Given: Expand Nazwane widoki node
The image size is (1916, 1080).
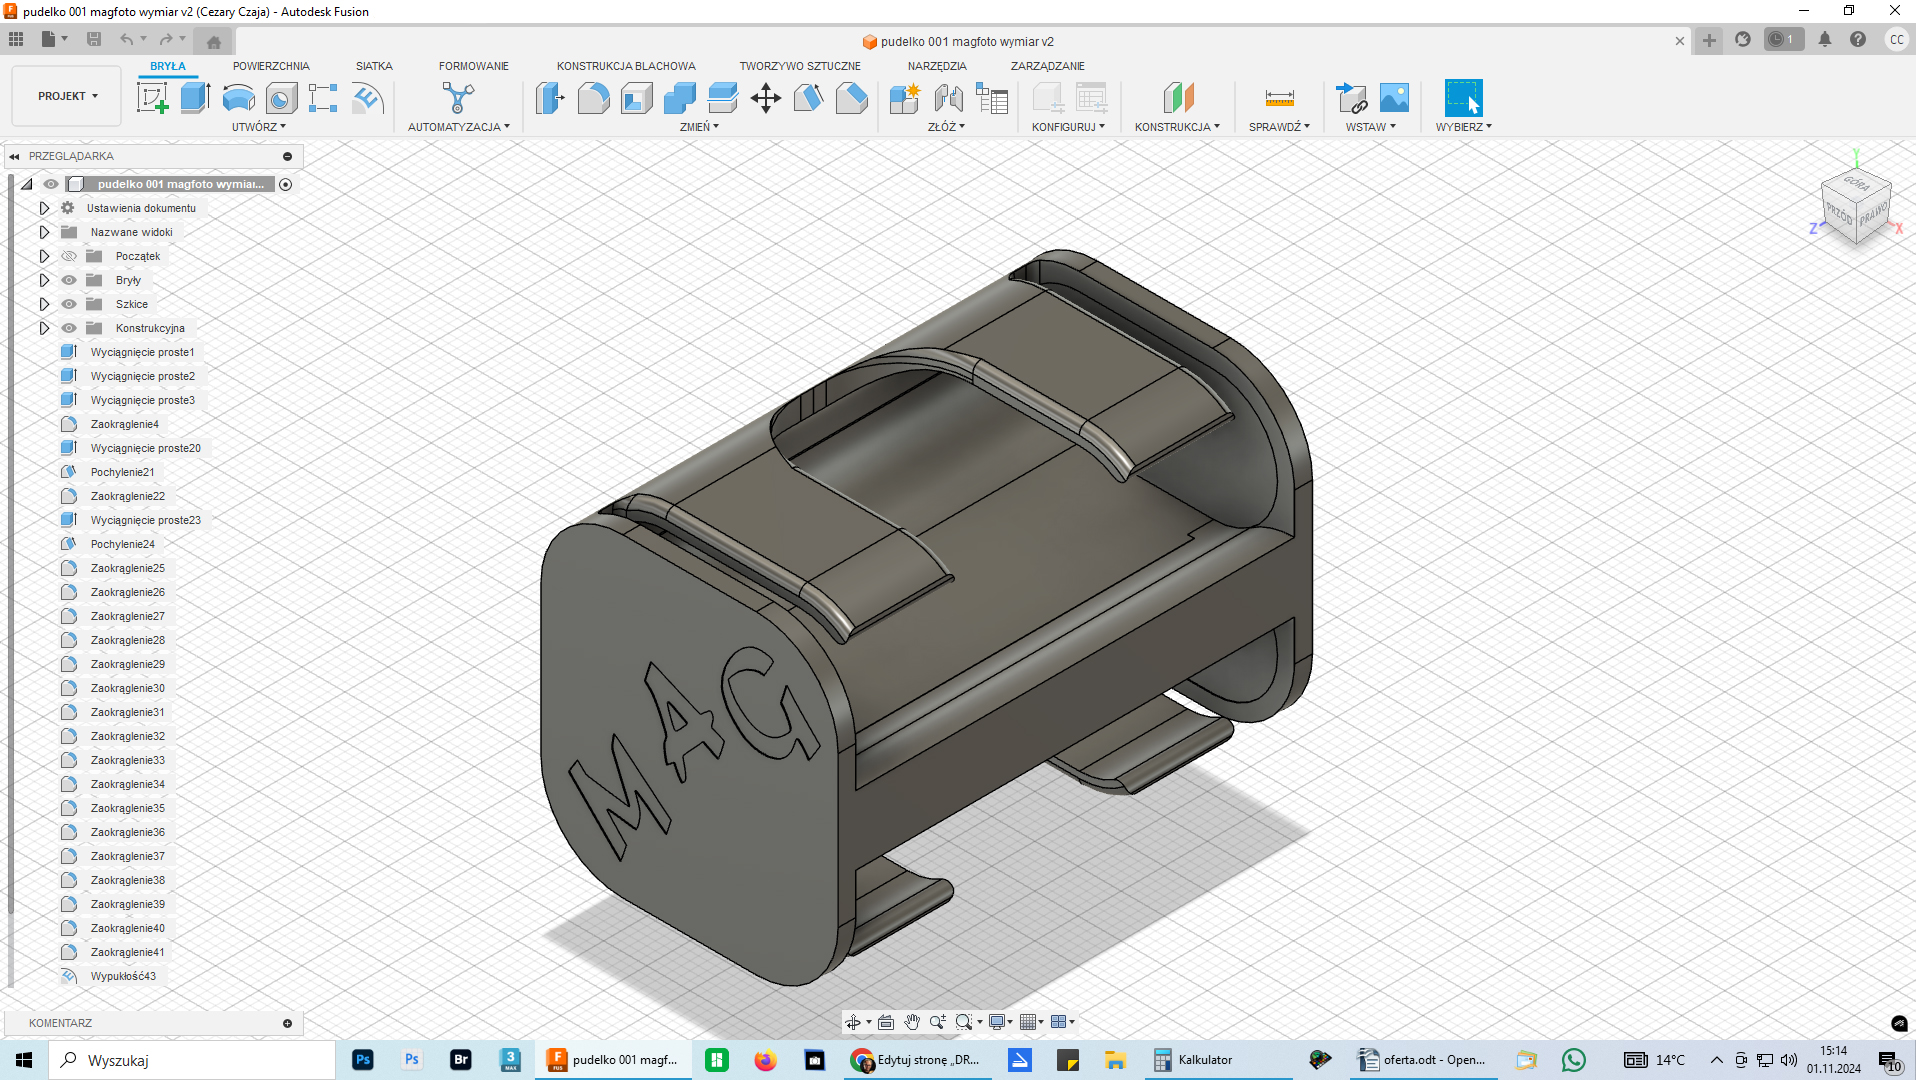Looking at the screenshot, I should pos(44,232).
